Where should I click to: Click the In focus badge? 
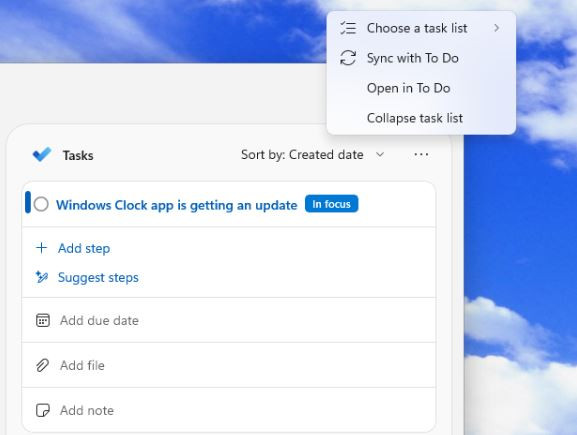pyautogui.click(x=332, y=204)
